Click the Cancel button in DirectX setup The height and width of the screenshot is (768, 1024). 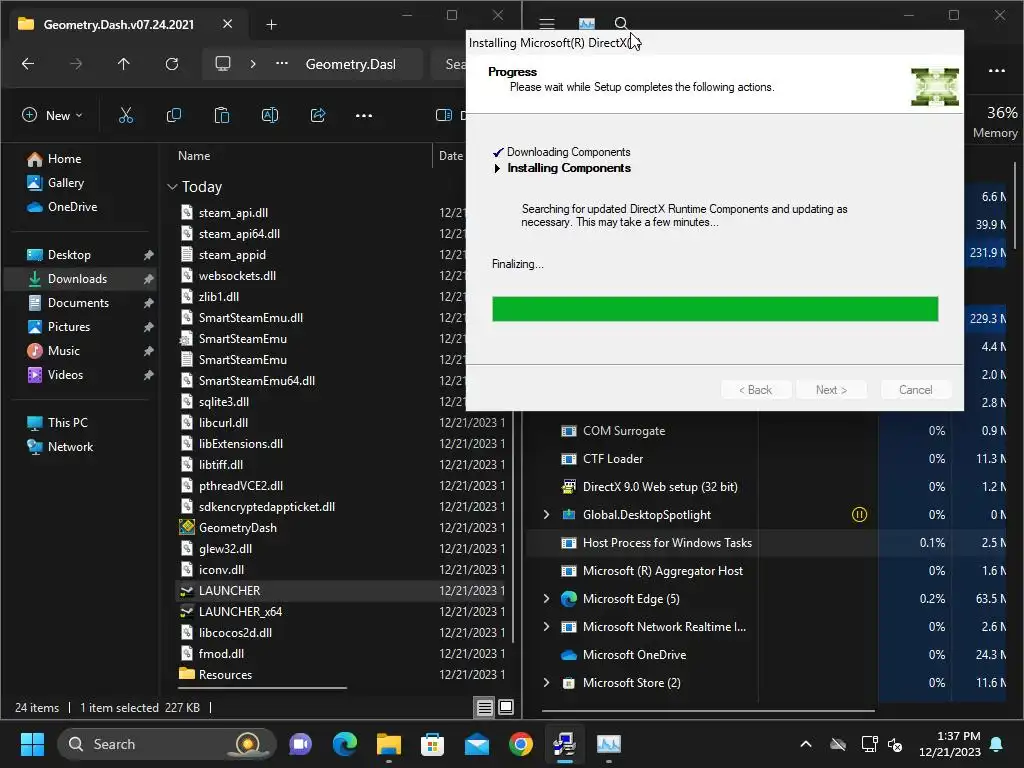916,390
